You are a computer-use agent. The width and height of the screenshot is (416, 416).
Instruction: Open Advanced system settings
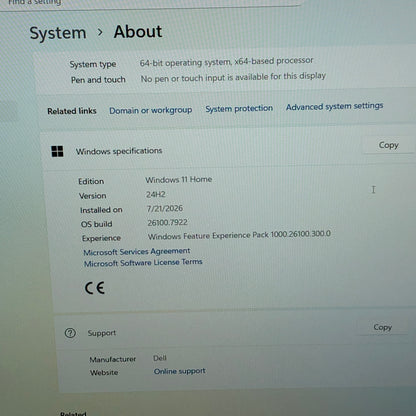(334, 107)
